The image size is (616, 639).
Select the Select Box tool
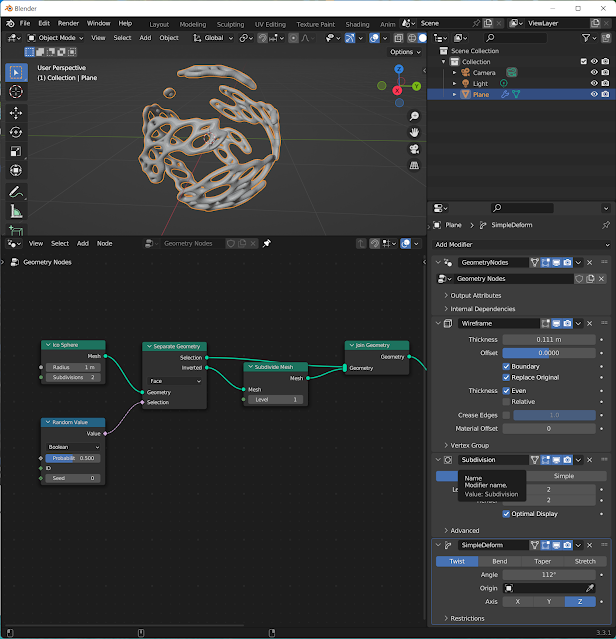click(x=16, y=73)
